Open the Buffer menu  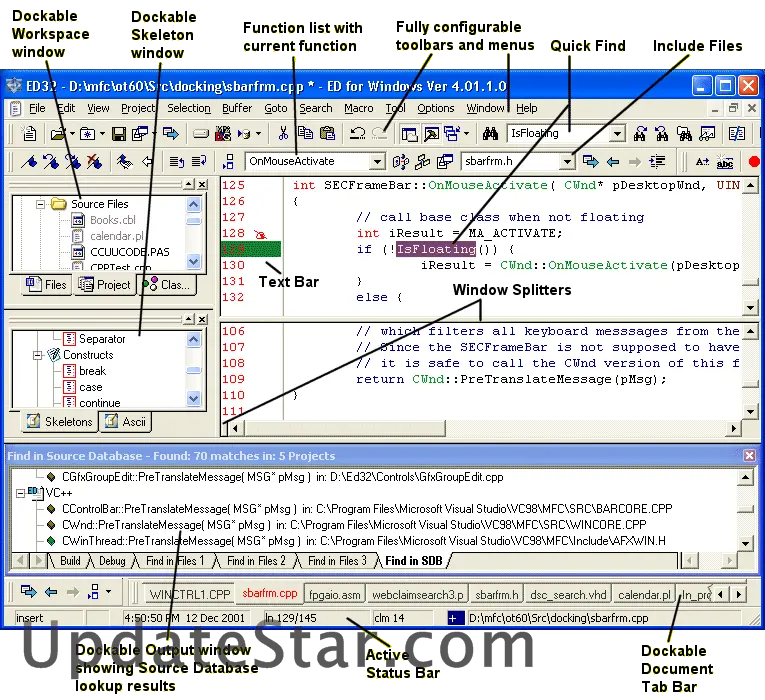pos(237,108)
